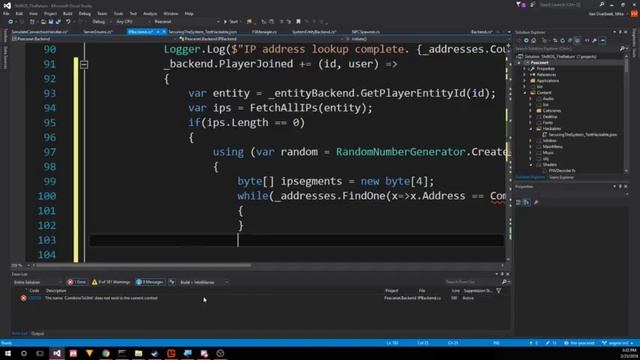Image resolution: width=640 pixels, height=360 pixels.
Task: Click the Error List filter funnel icon
Action: [499, 291]
